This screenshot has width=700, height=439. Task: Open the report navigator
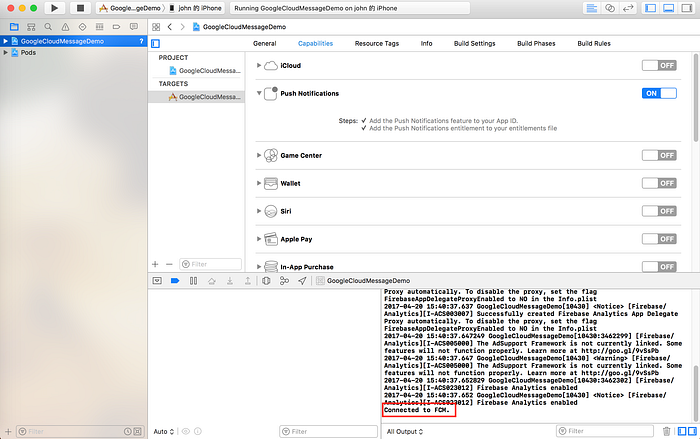(x=133, y=27)
